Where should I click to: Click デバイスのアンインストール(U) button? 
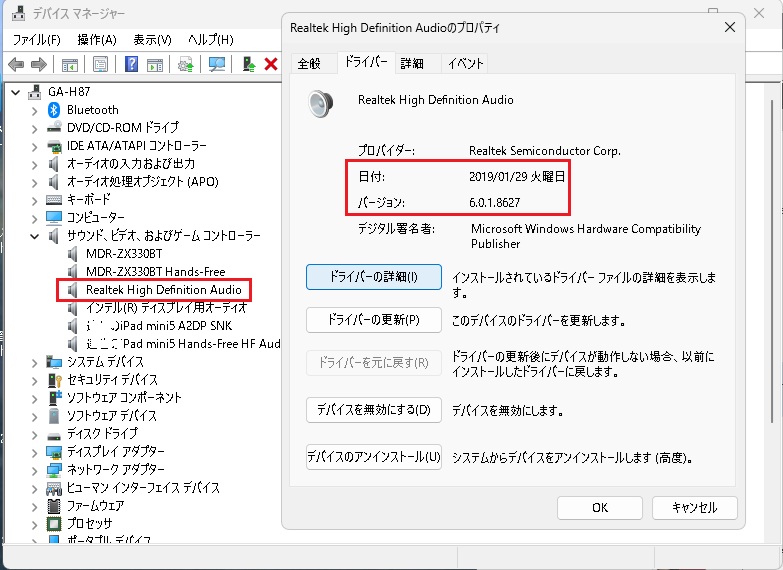click(x=374, y=457)
